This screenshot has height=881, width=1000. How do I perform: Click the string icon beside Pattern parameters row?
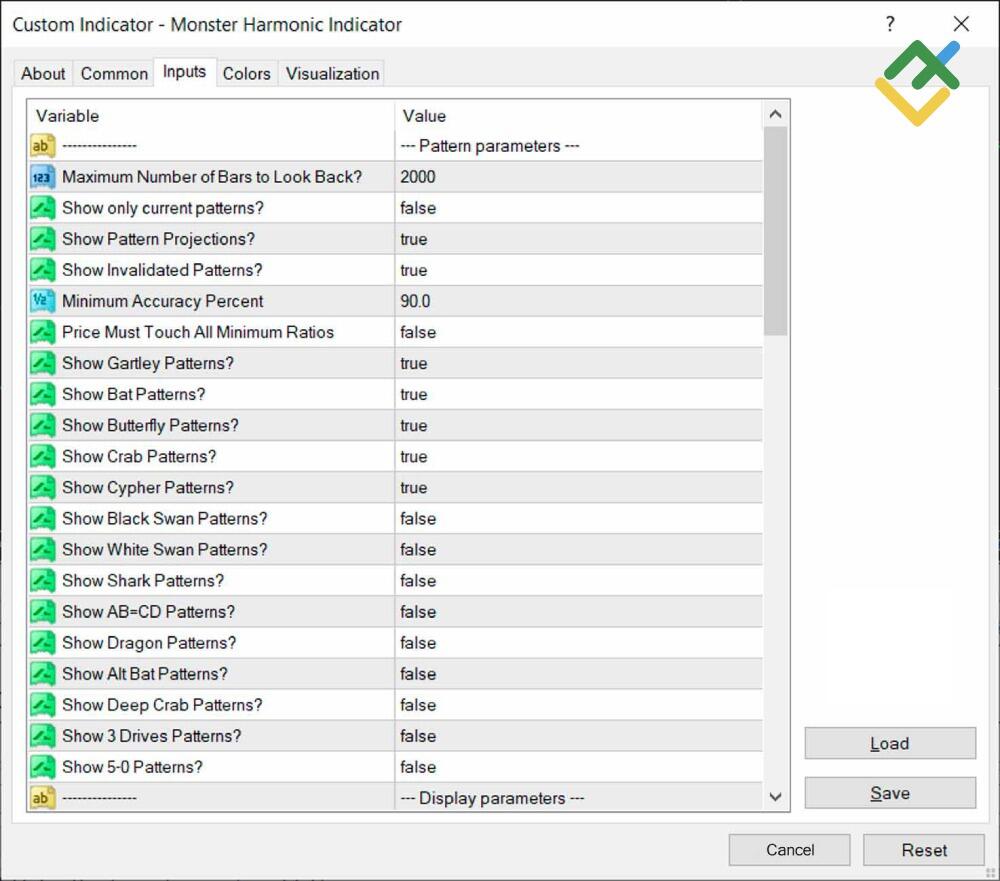click(x=42, y=146)
